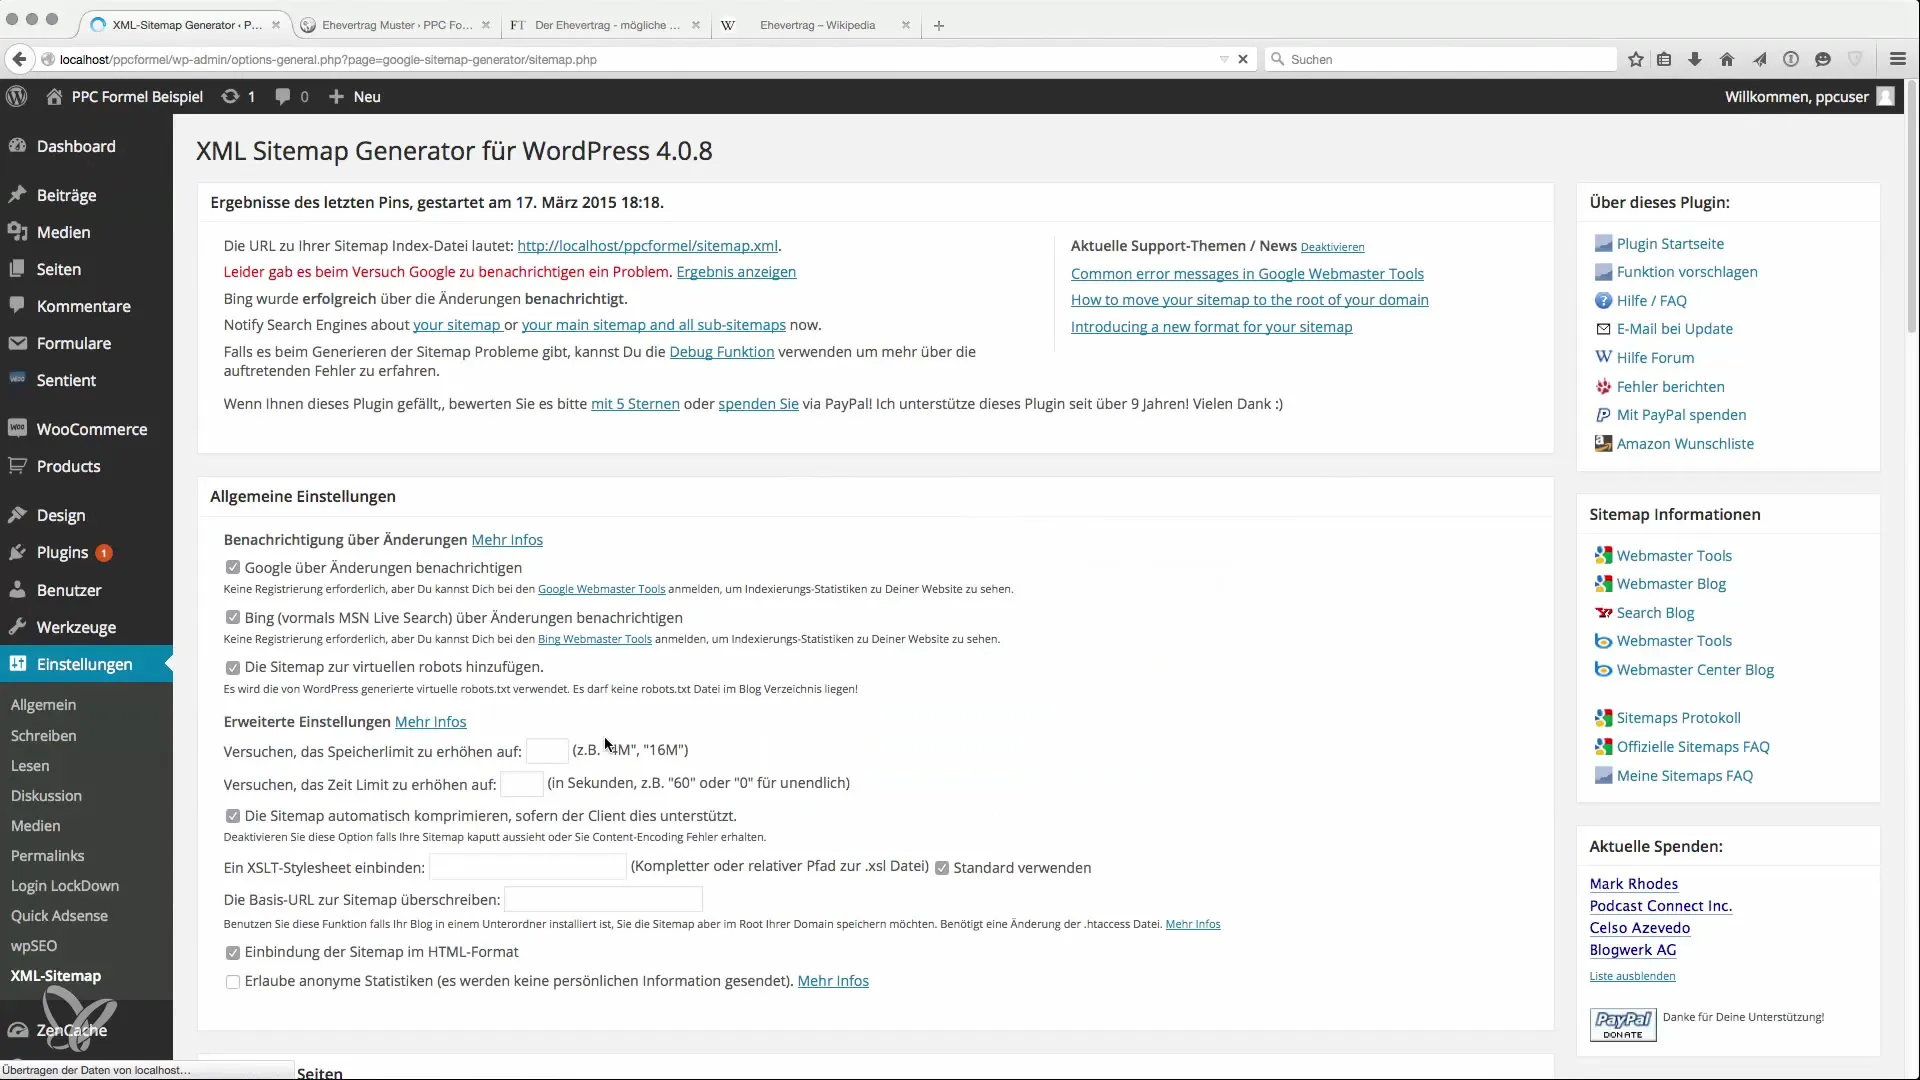
Task: Open the updates icon in admin bar
Action: 238,96
